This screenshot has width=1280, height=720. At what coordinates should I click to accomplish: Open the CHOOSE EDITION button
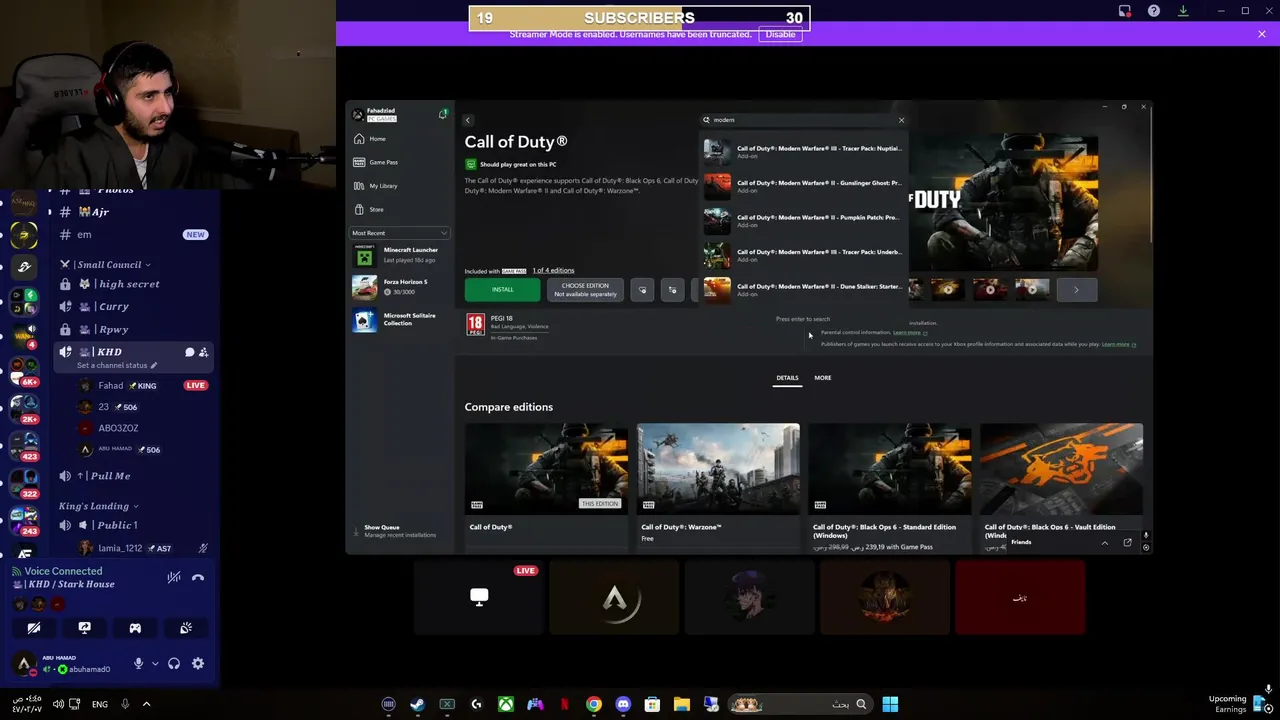coord(585,290)
